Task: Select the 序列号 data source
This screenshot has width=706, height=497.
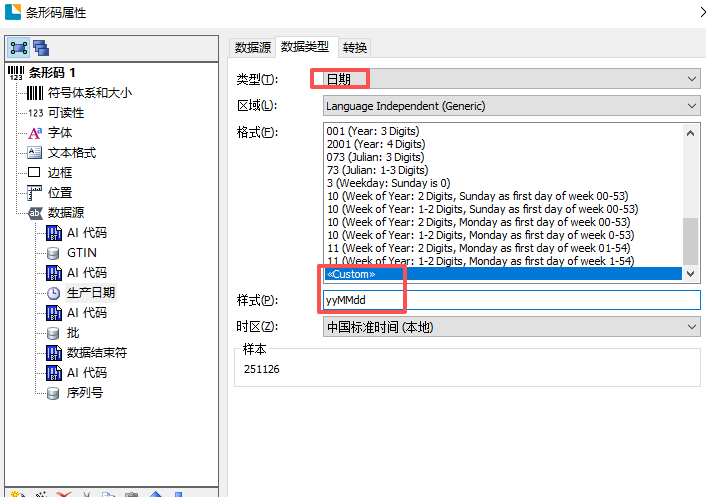Action: (84, 393)
